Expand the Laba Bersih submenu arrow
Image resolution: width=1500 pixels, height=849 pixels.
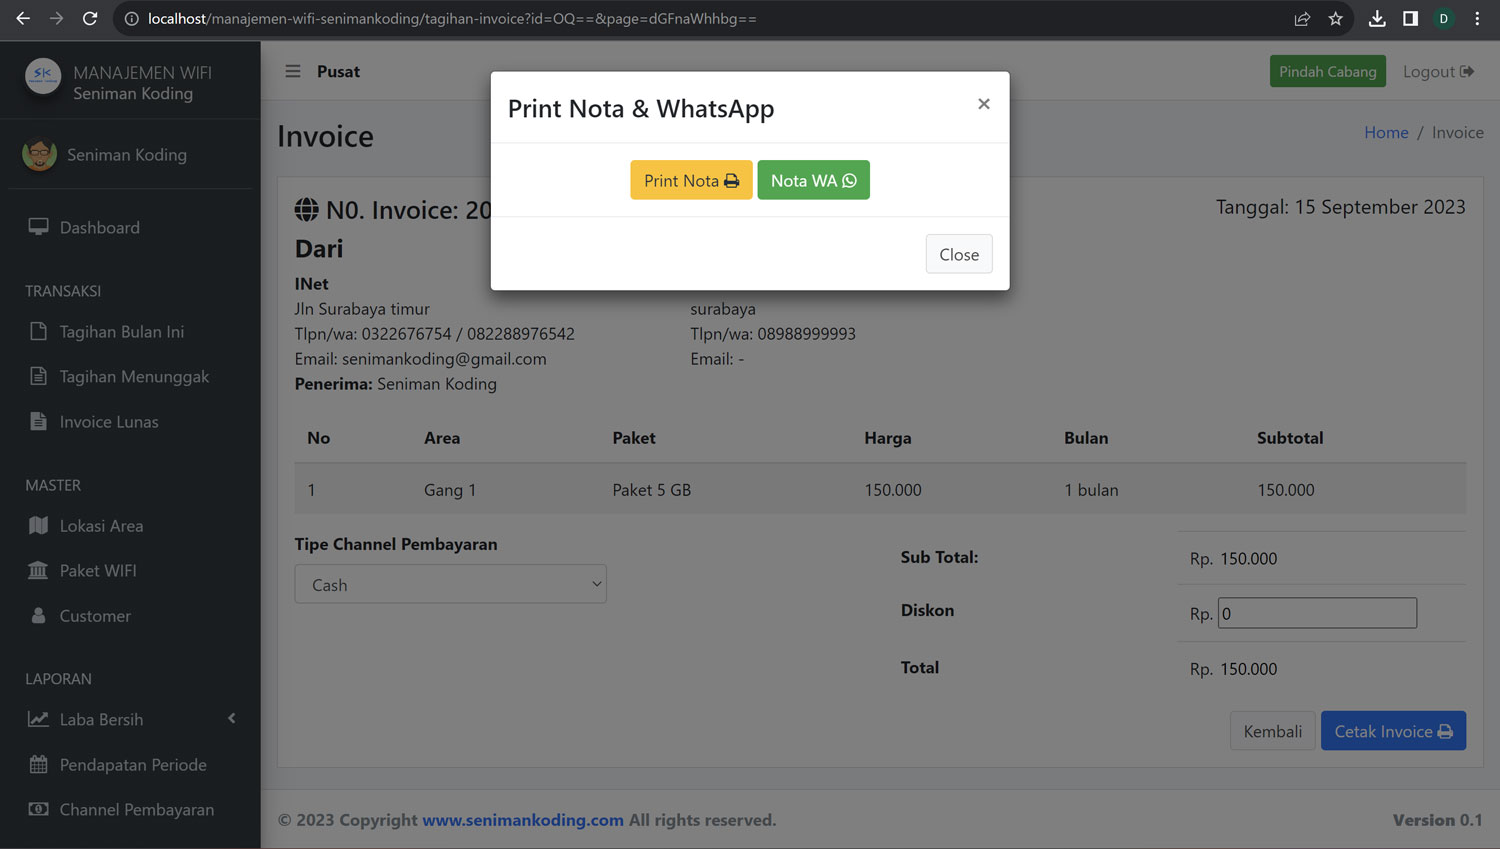coord(232,718)
